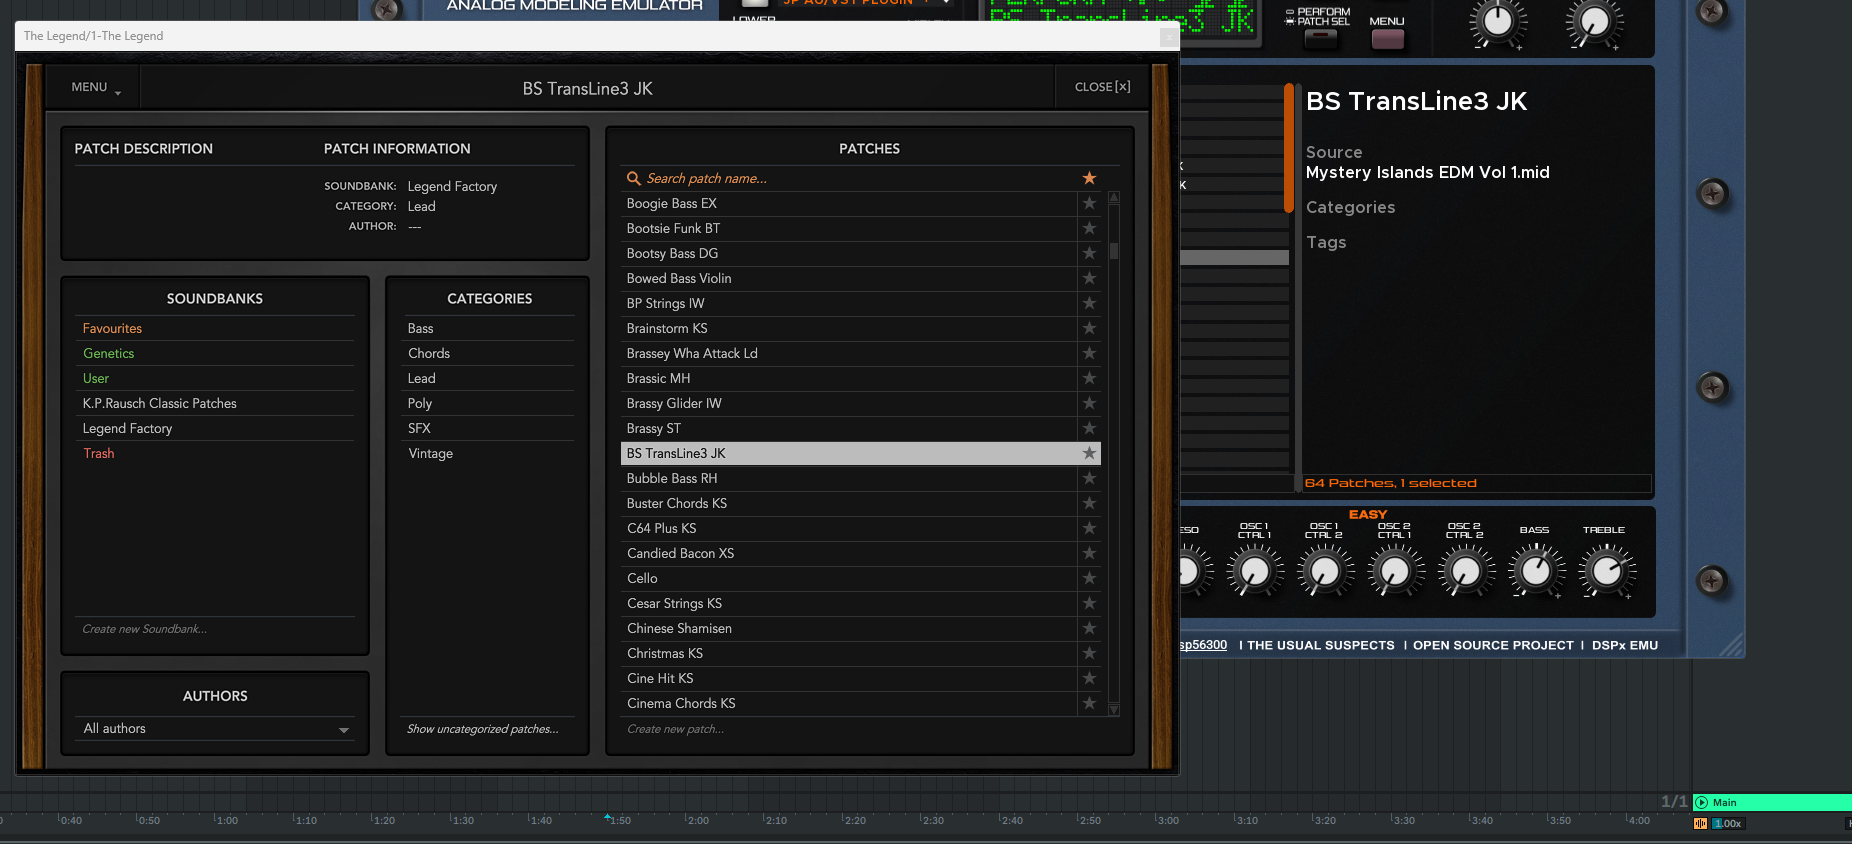
Task: Star the BP Strings IW patch
Action: pos(1089,303)
